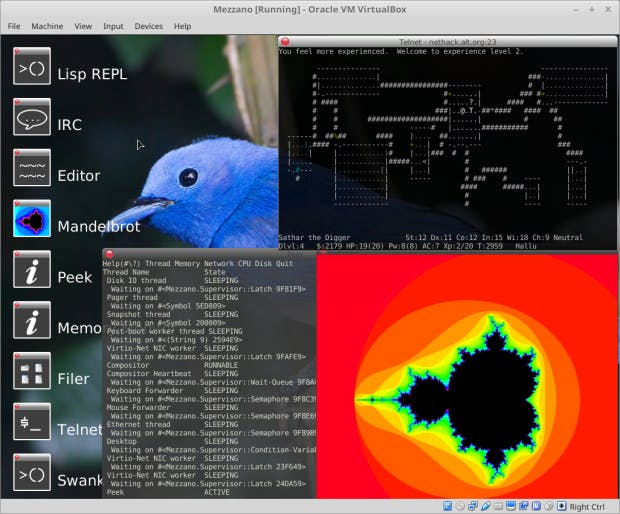The image size is (620, 514).
Task: Click the shared folders status icon
Action: point(498,506)
